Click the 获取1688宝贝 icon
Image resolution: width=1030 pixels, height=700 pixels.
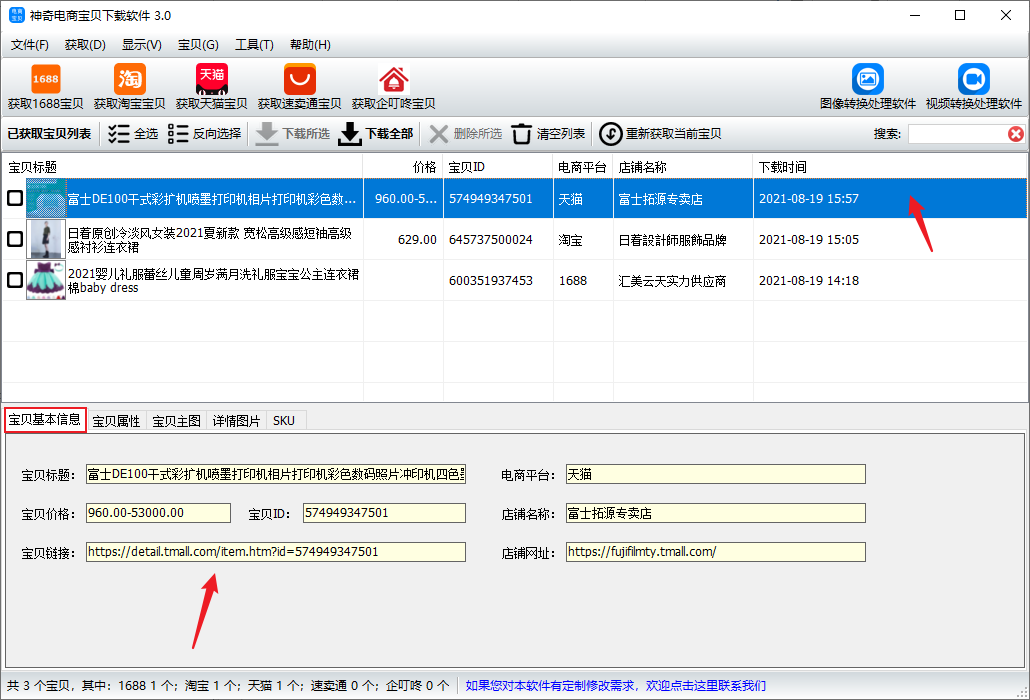click(45, 80)
